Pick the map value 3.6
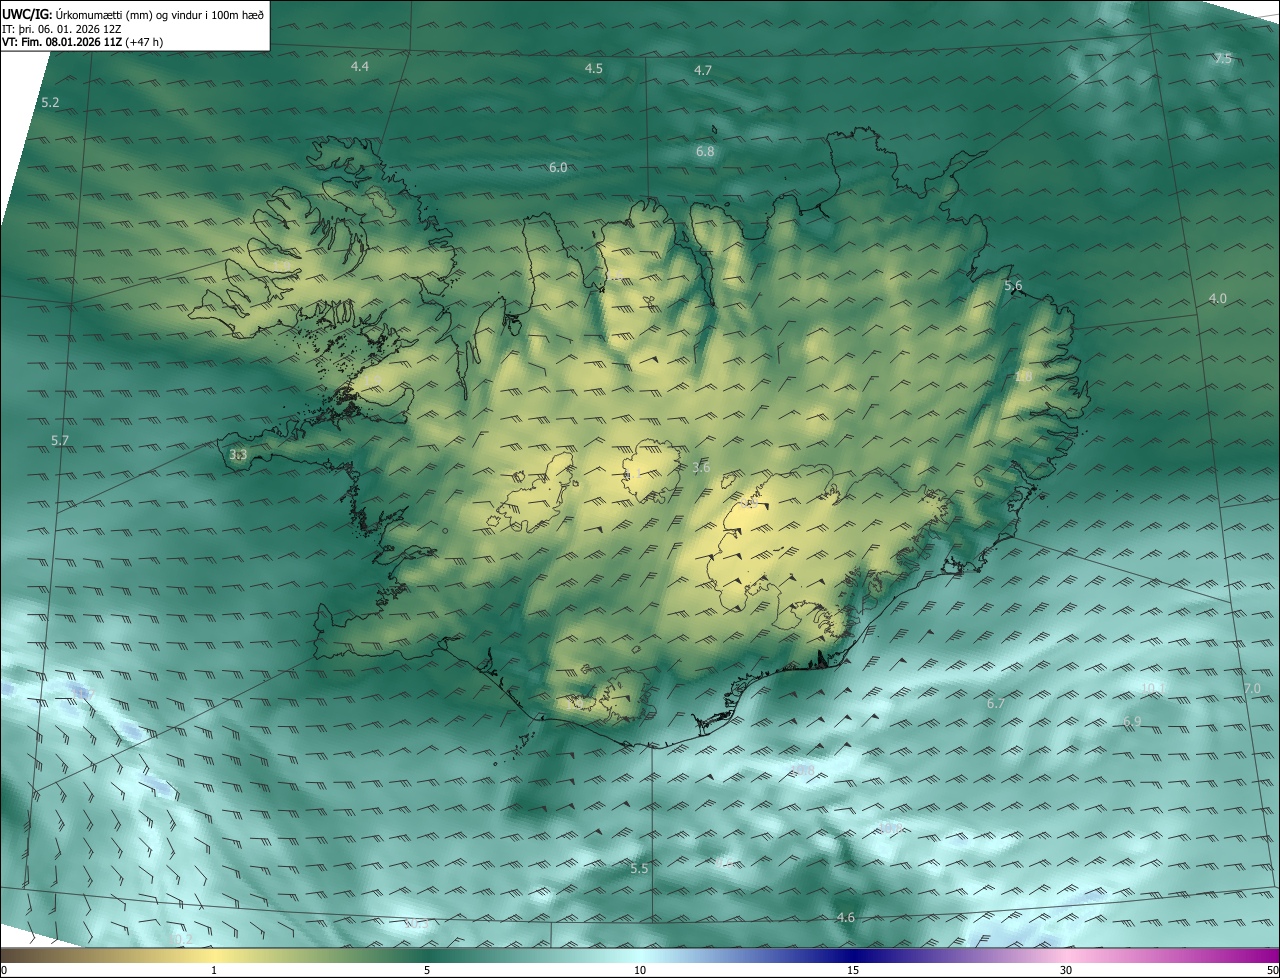The width and height of the screenshot is (1280, 978). [701, 467]
